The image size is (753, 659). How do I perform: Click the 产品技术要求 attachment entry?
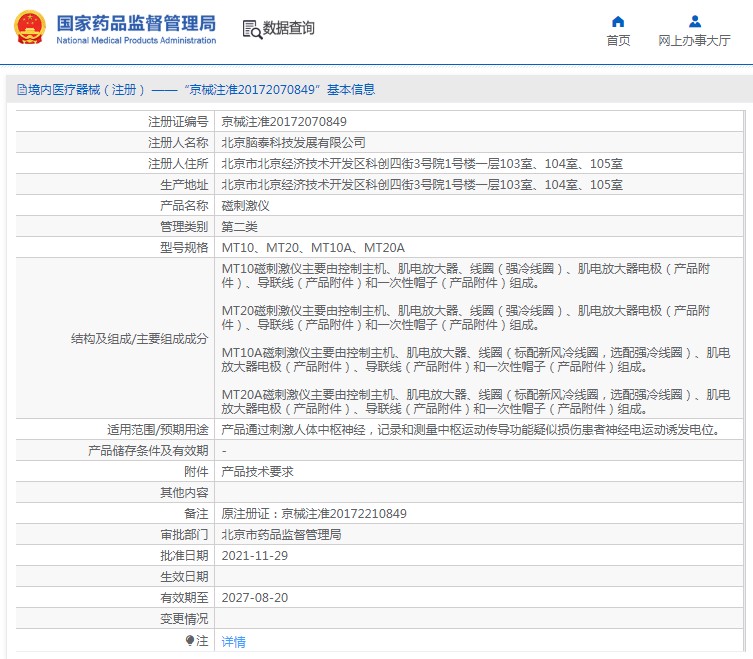pyautogui.click(x=257, y=471)
